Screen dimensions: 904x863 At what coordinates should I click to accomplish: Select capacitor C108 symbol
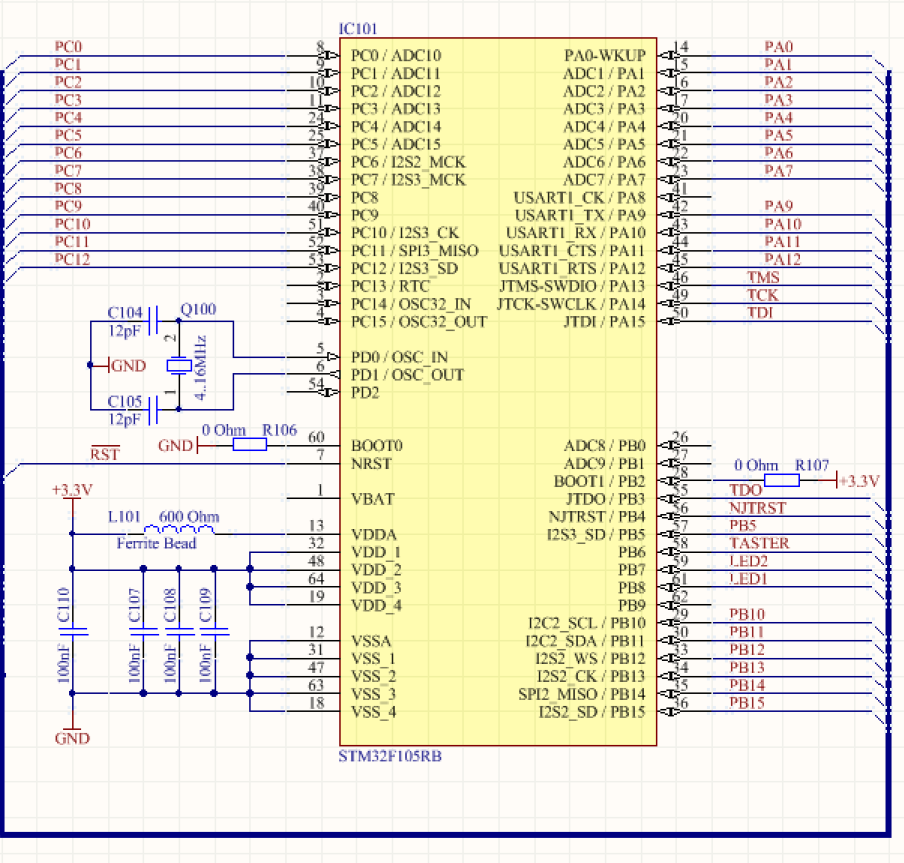coord(179,631)
